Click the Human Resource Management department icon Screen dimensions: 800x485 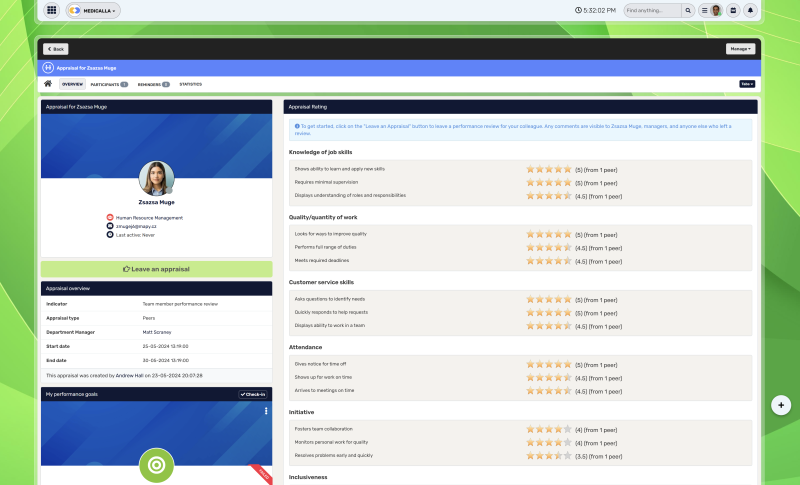pyautogui.click(x=110, y=217)
